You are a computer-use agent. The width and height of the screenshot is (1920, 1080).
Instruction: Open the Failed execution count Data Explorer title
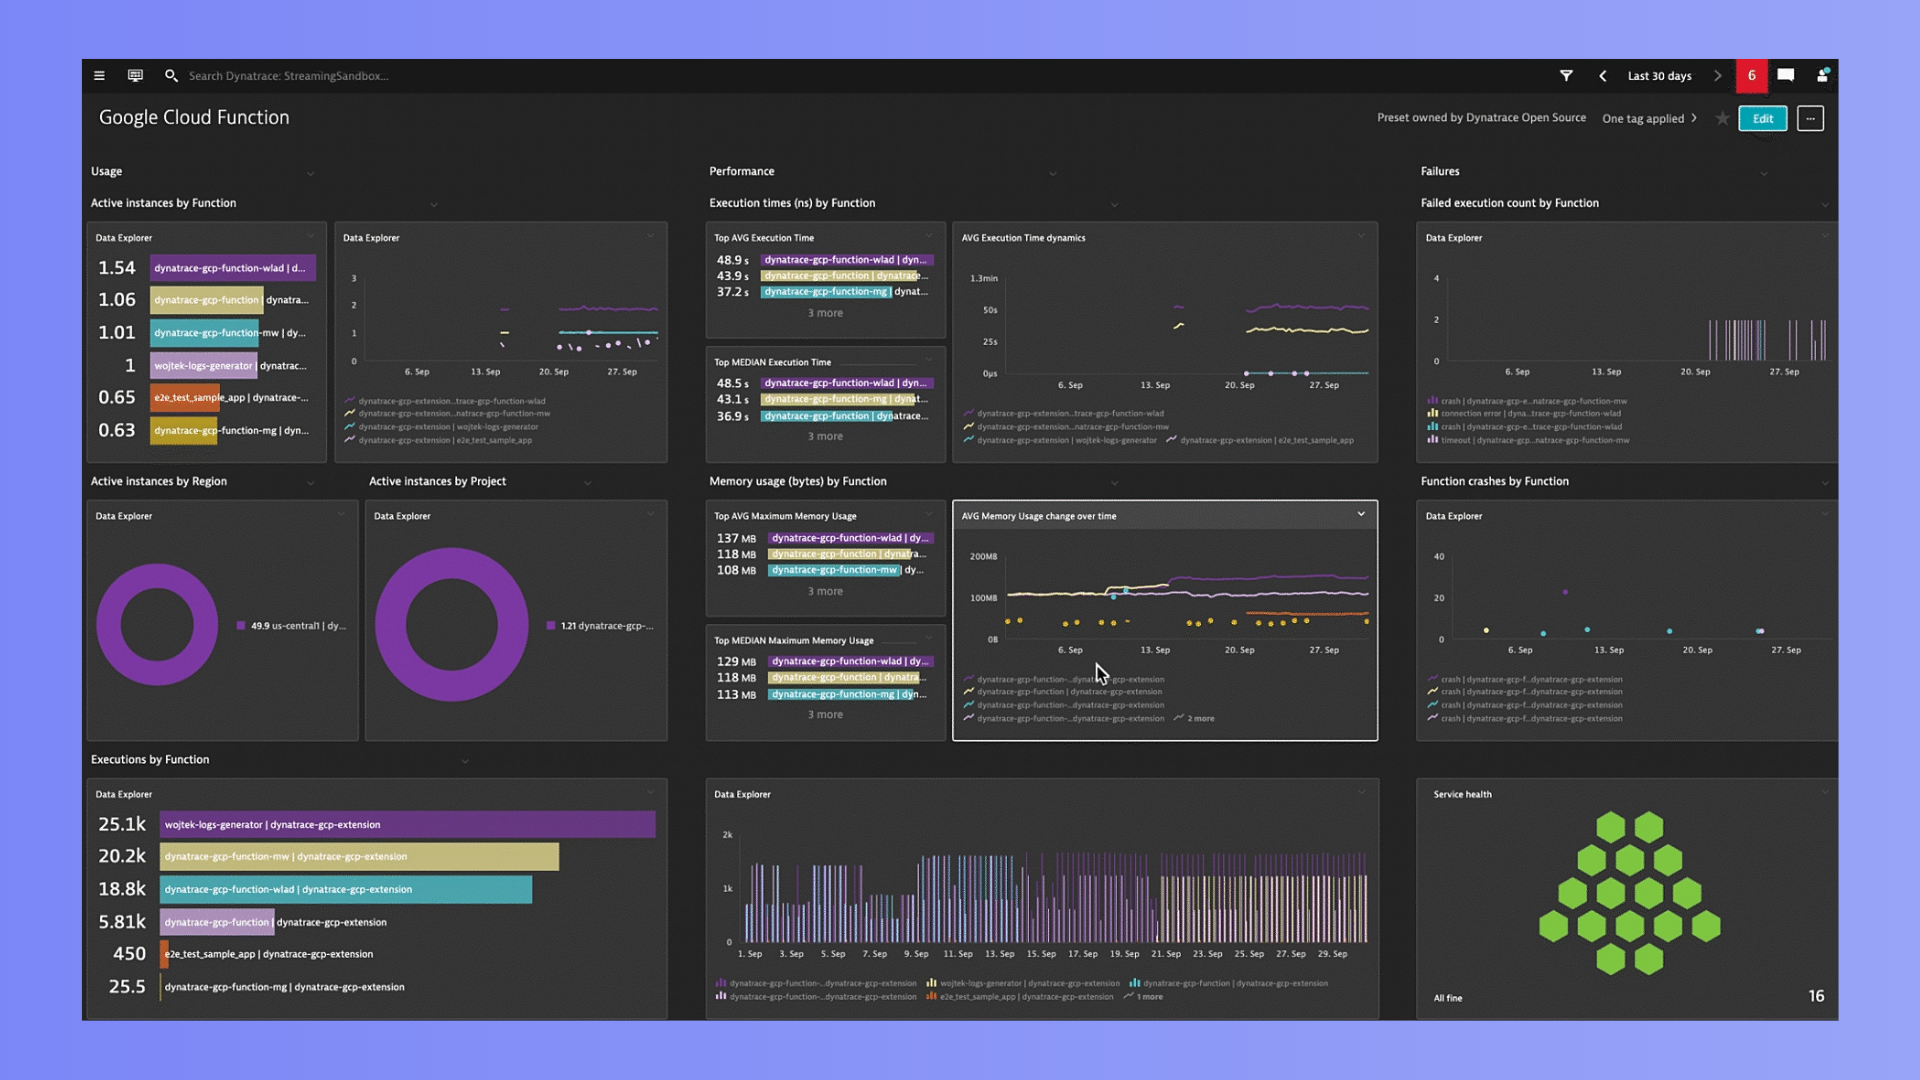(x=1453, y=238)
